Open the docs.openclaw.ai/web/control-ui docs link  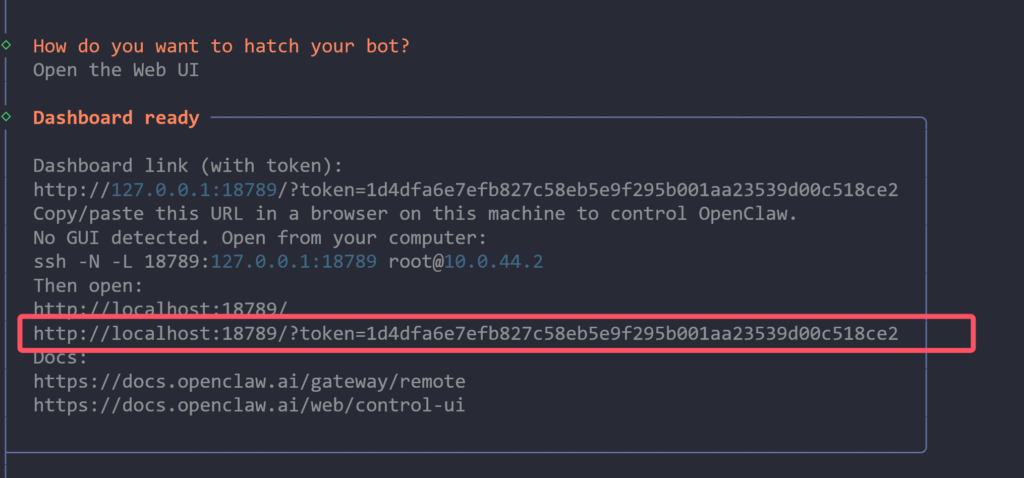click(249, 405)
